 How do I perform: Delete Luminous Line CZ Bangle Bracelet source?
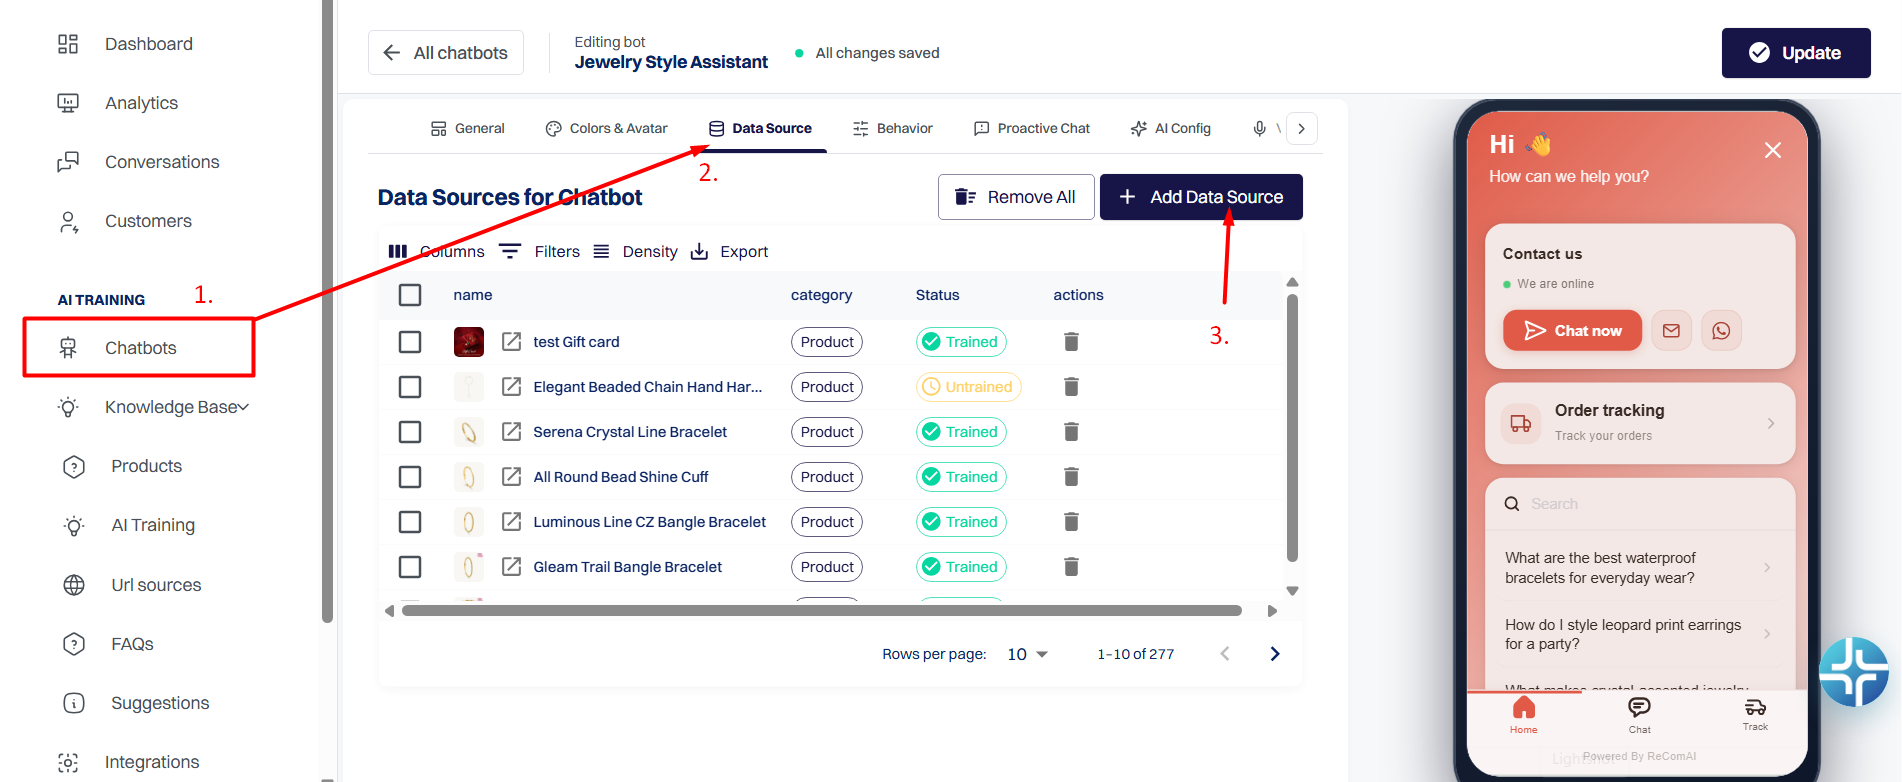[1071, 522]
